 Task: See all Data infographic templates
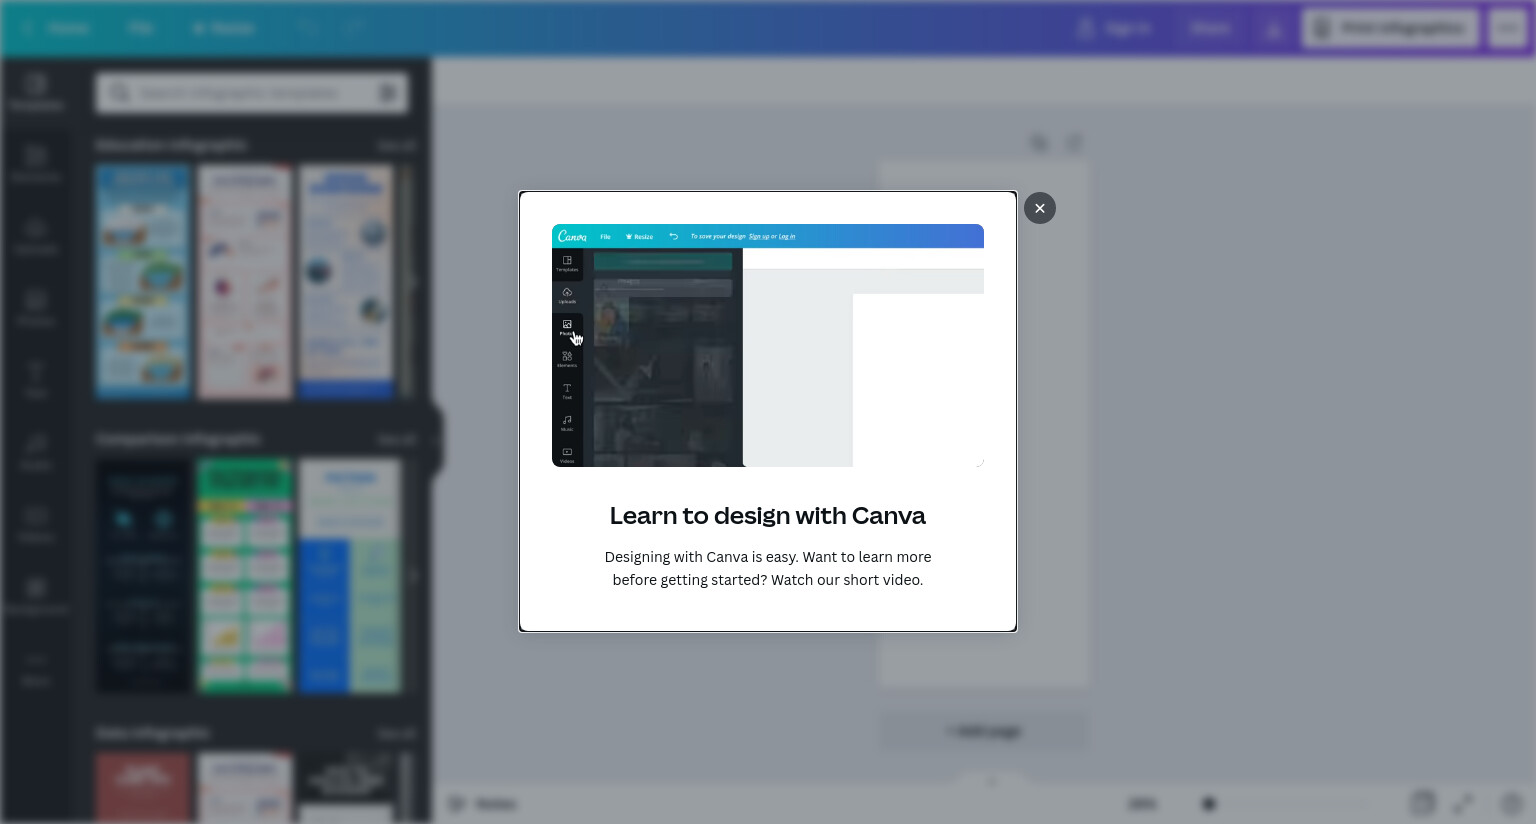point(396,733)
